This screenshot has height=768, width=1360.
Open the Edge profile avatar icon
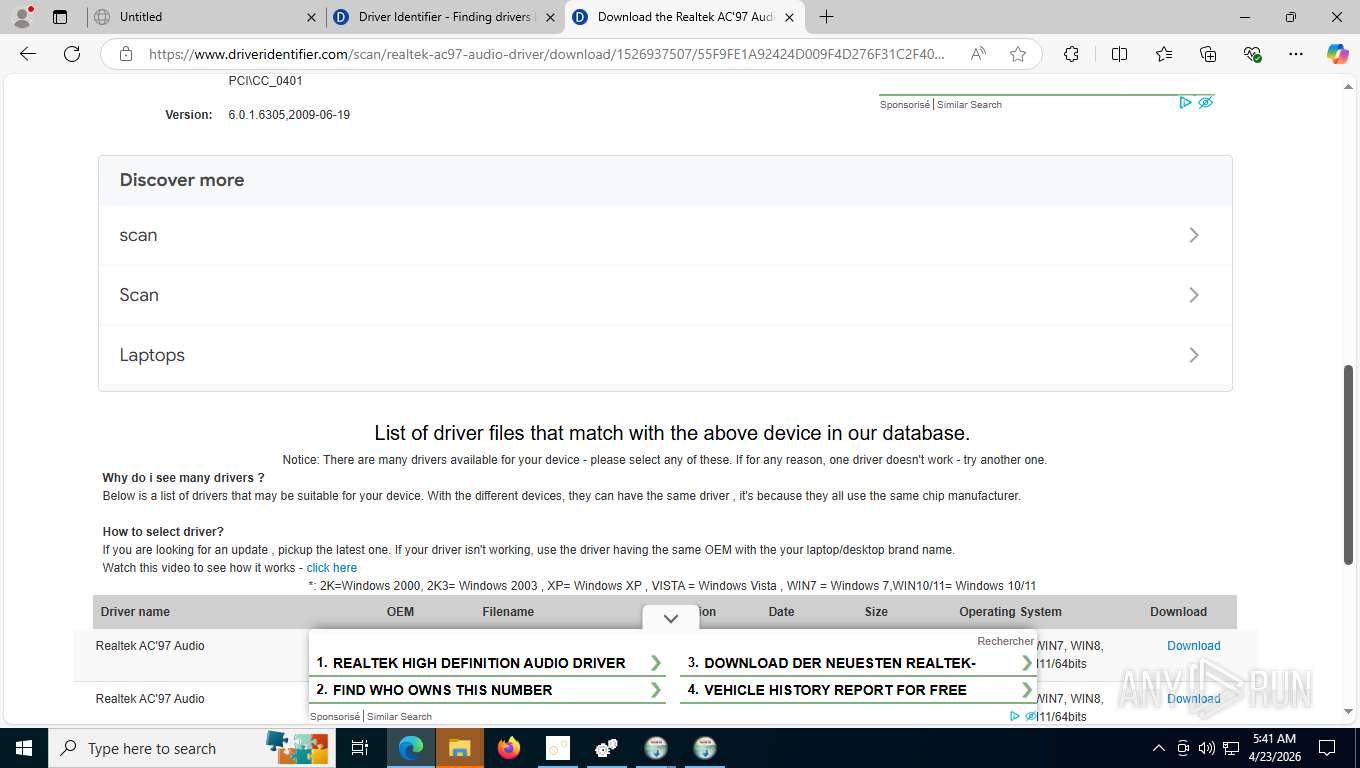(x=22, y=17)
